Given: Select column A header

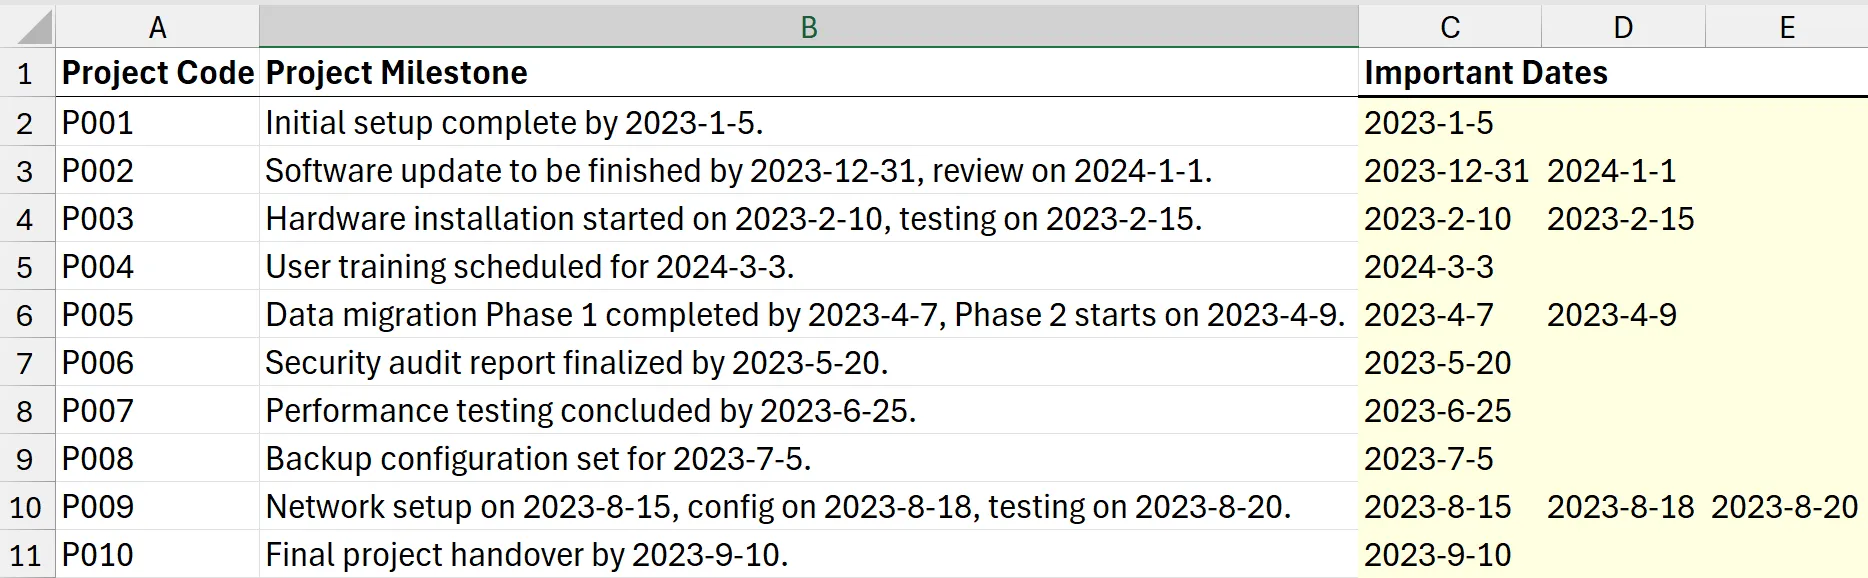Looking at the screenshot, I should (157, 27).
